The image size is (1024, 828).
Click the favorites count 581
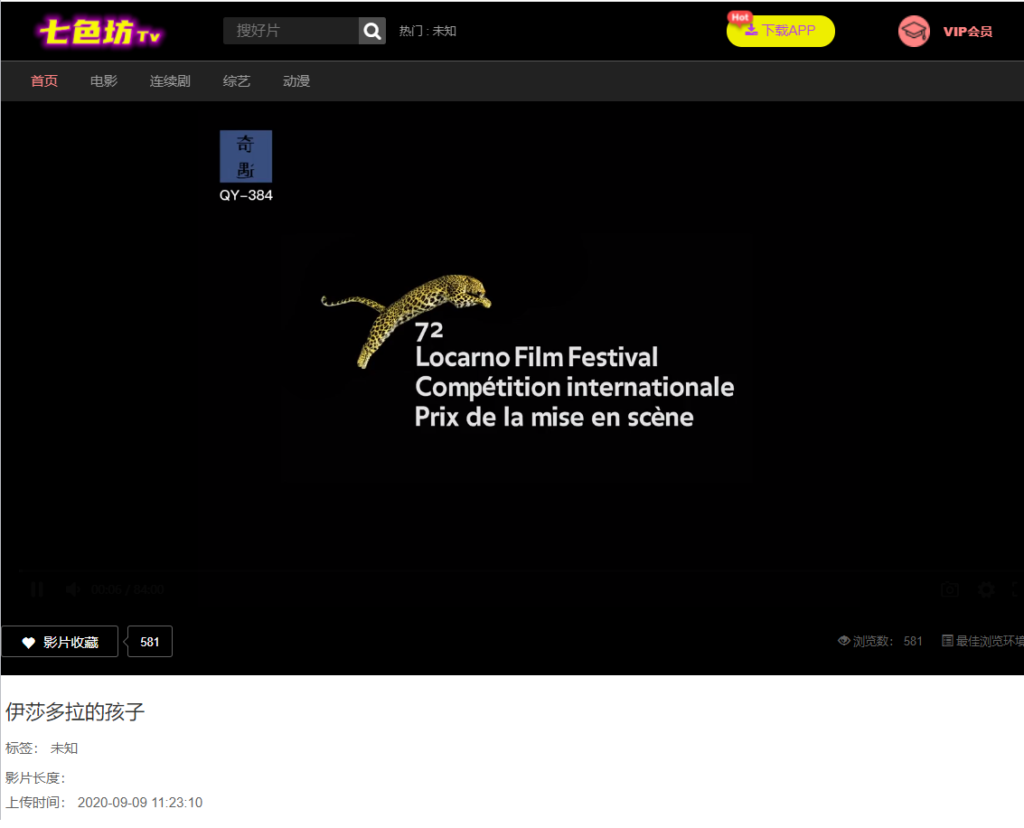(150, 642)
